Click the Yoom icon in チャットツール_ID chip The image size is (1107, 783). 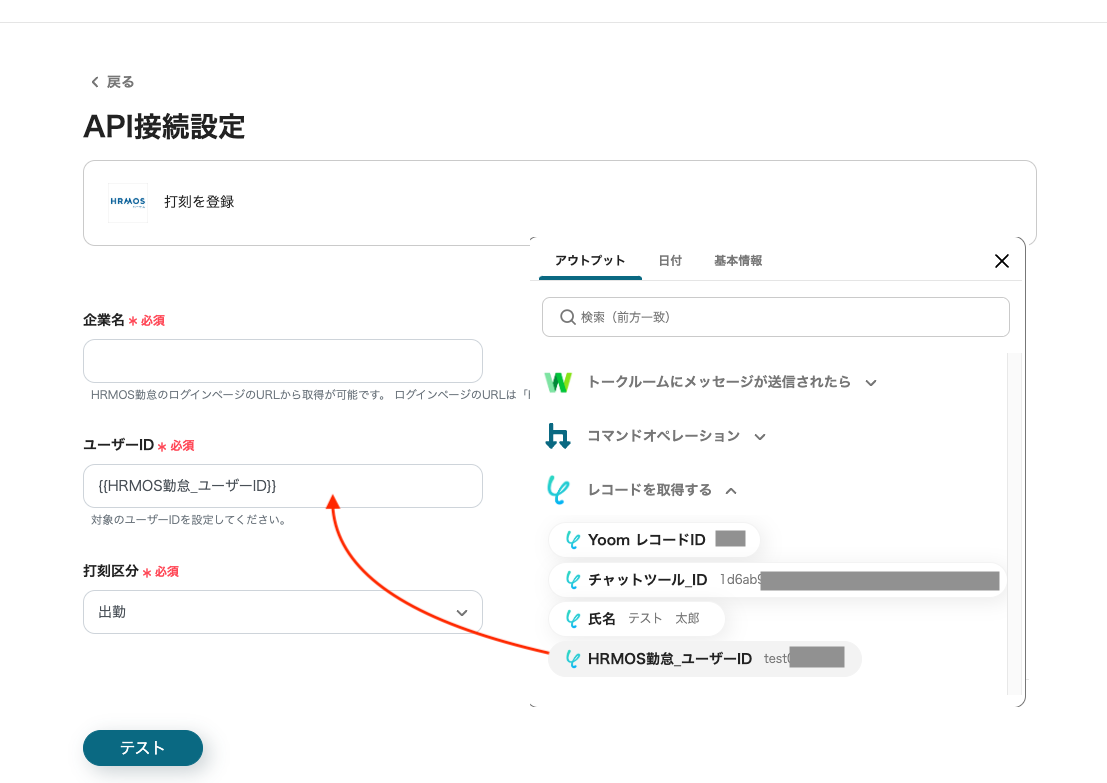pos(573,580)
